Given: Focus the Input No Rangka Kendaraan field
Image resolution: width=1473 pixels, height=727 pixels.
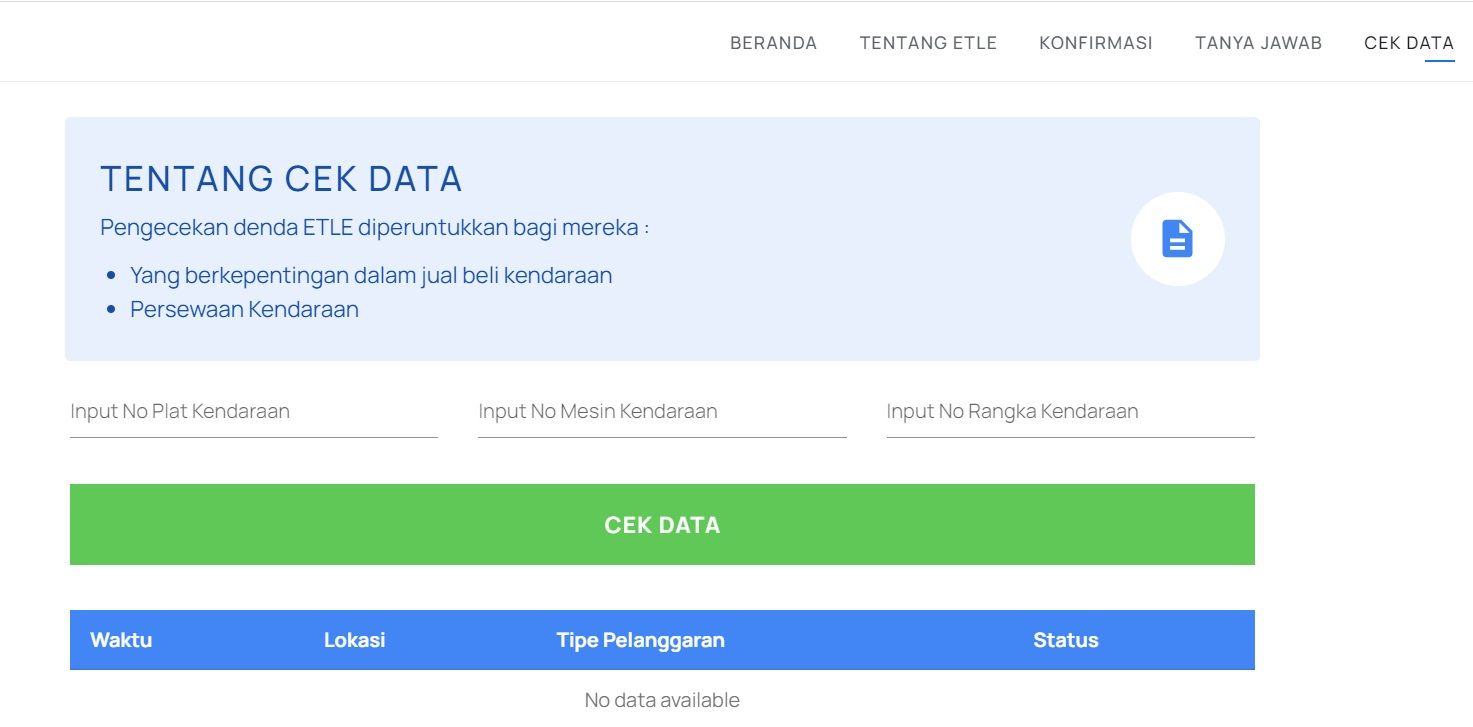Looking at the screenshot, I should pyautogui.click(x=1070, y=412).
